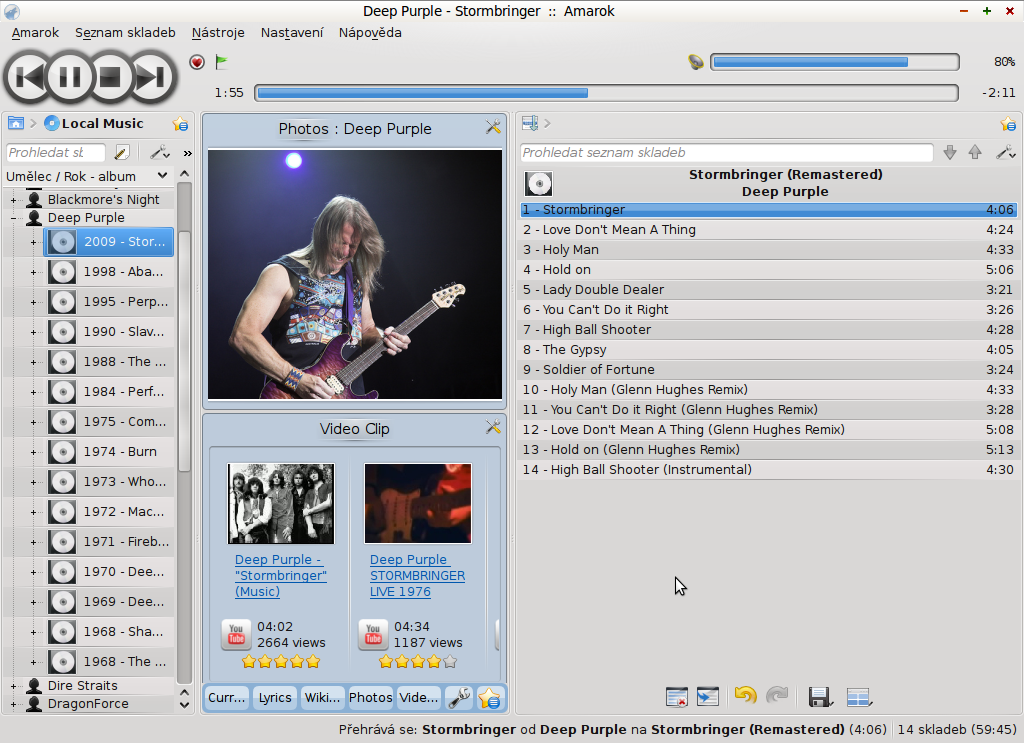Select the 1972 - Mac... album
1024x743 pixels.
[x=110, y=512]
